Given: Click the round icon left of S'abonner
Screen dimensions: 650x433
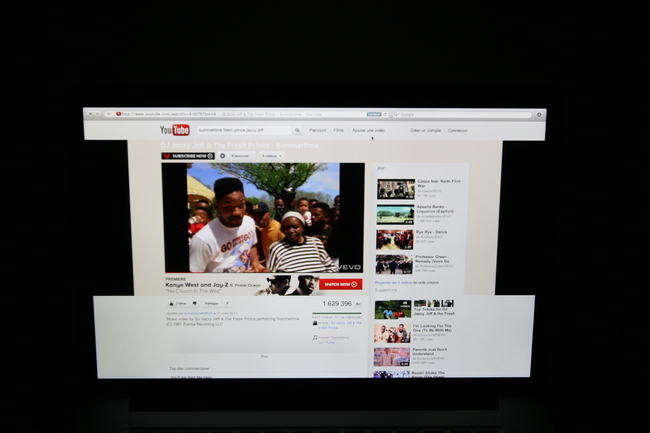Looking at the screenshot, I should tap(223, 156).
